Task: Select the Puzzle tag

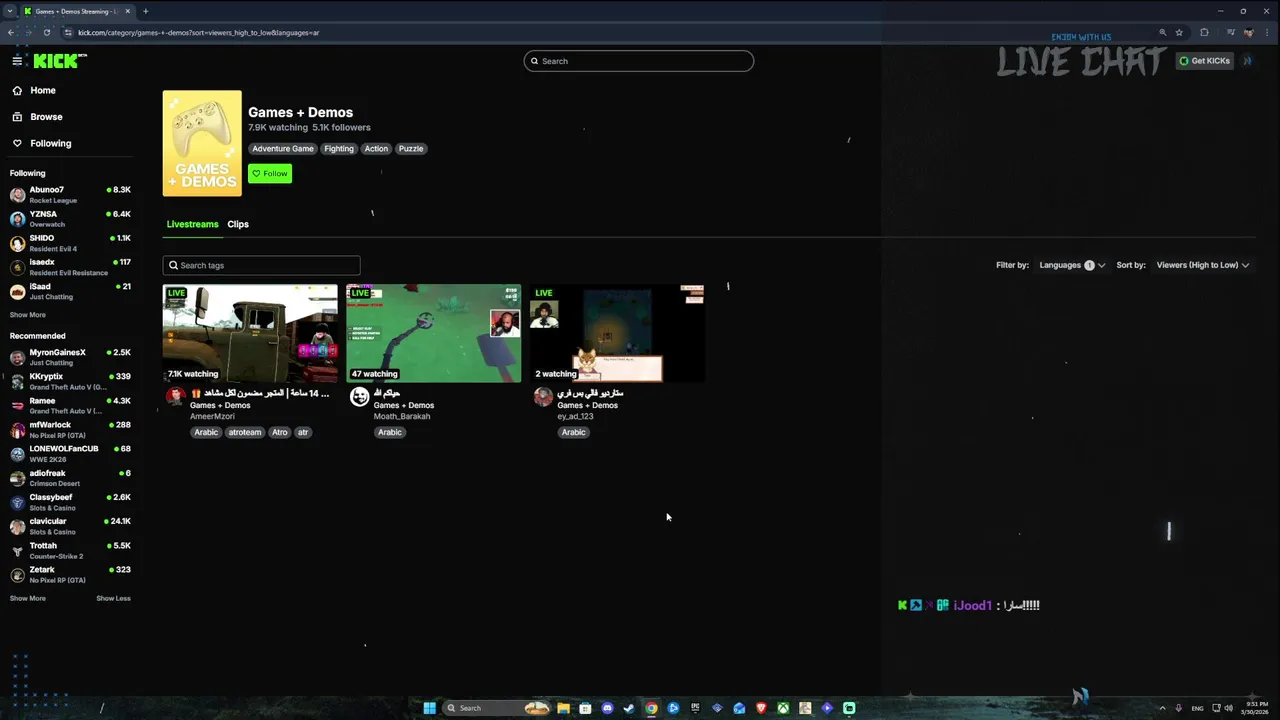Action: [411, 148]
